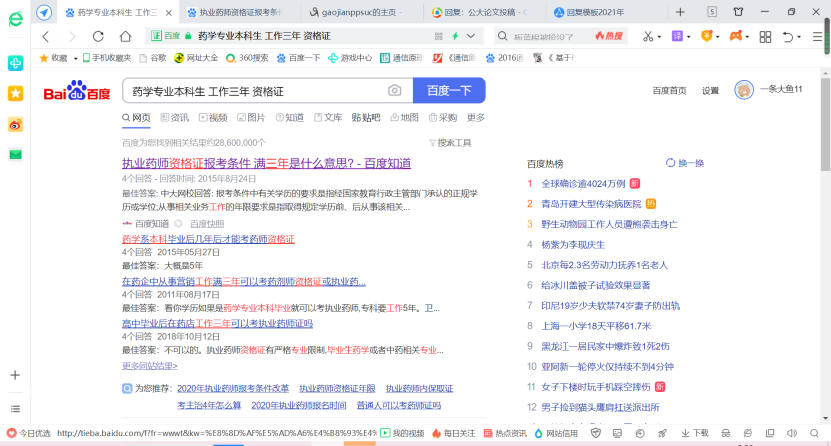Click the browser back arrow
The width and height of the screenshot is (831, 446).
coord(46,36)
